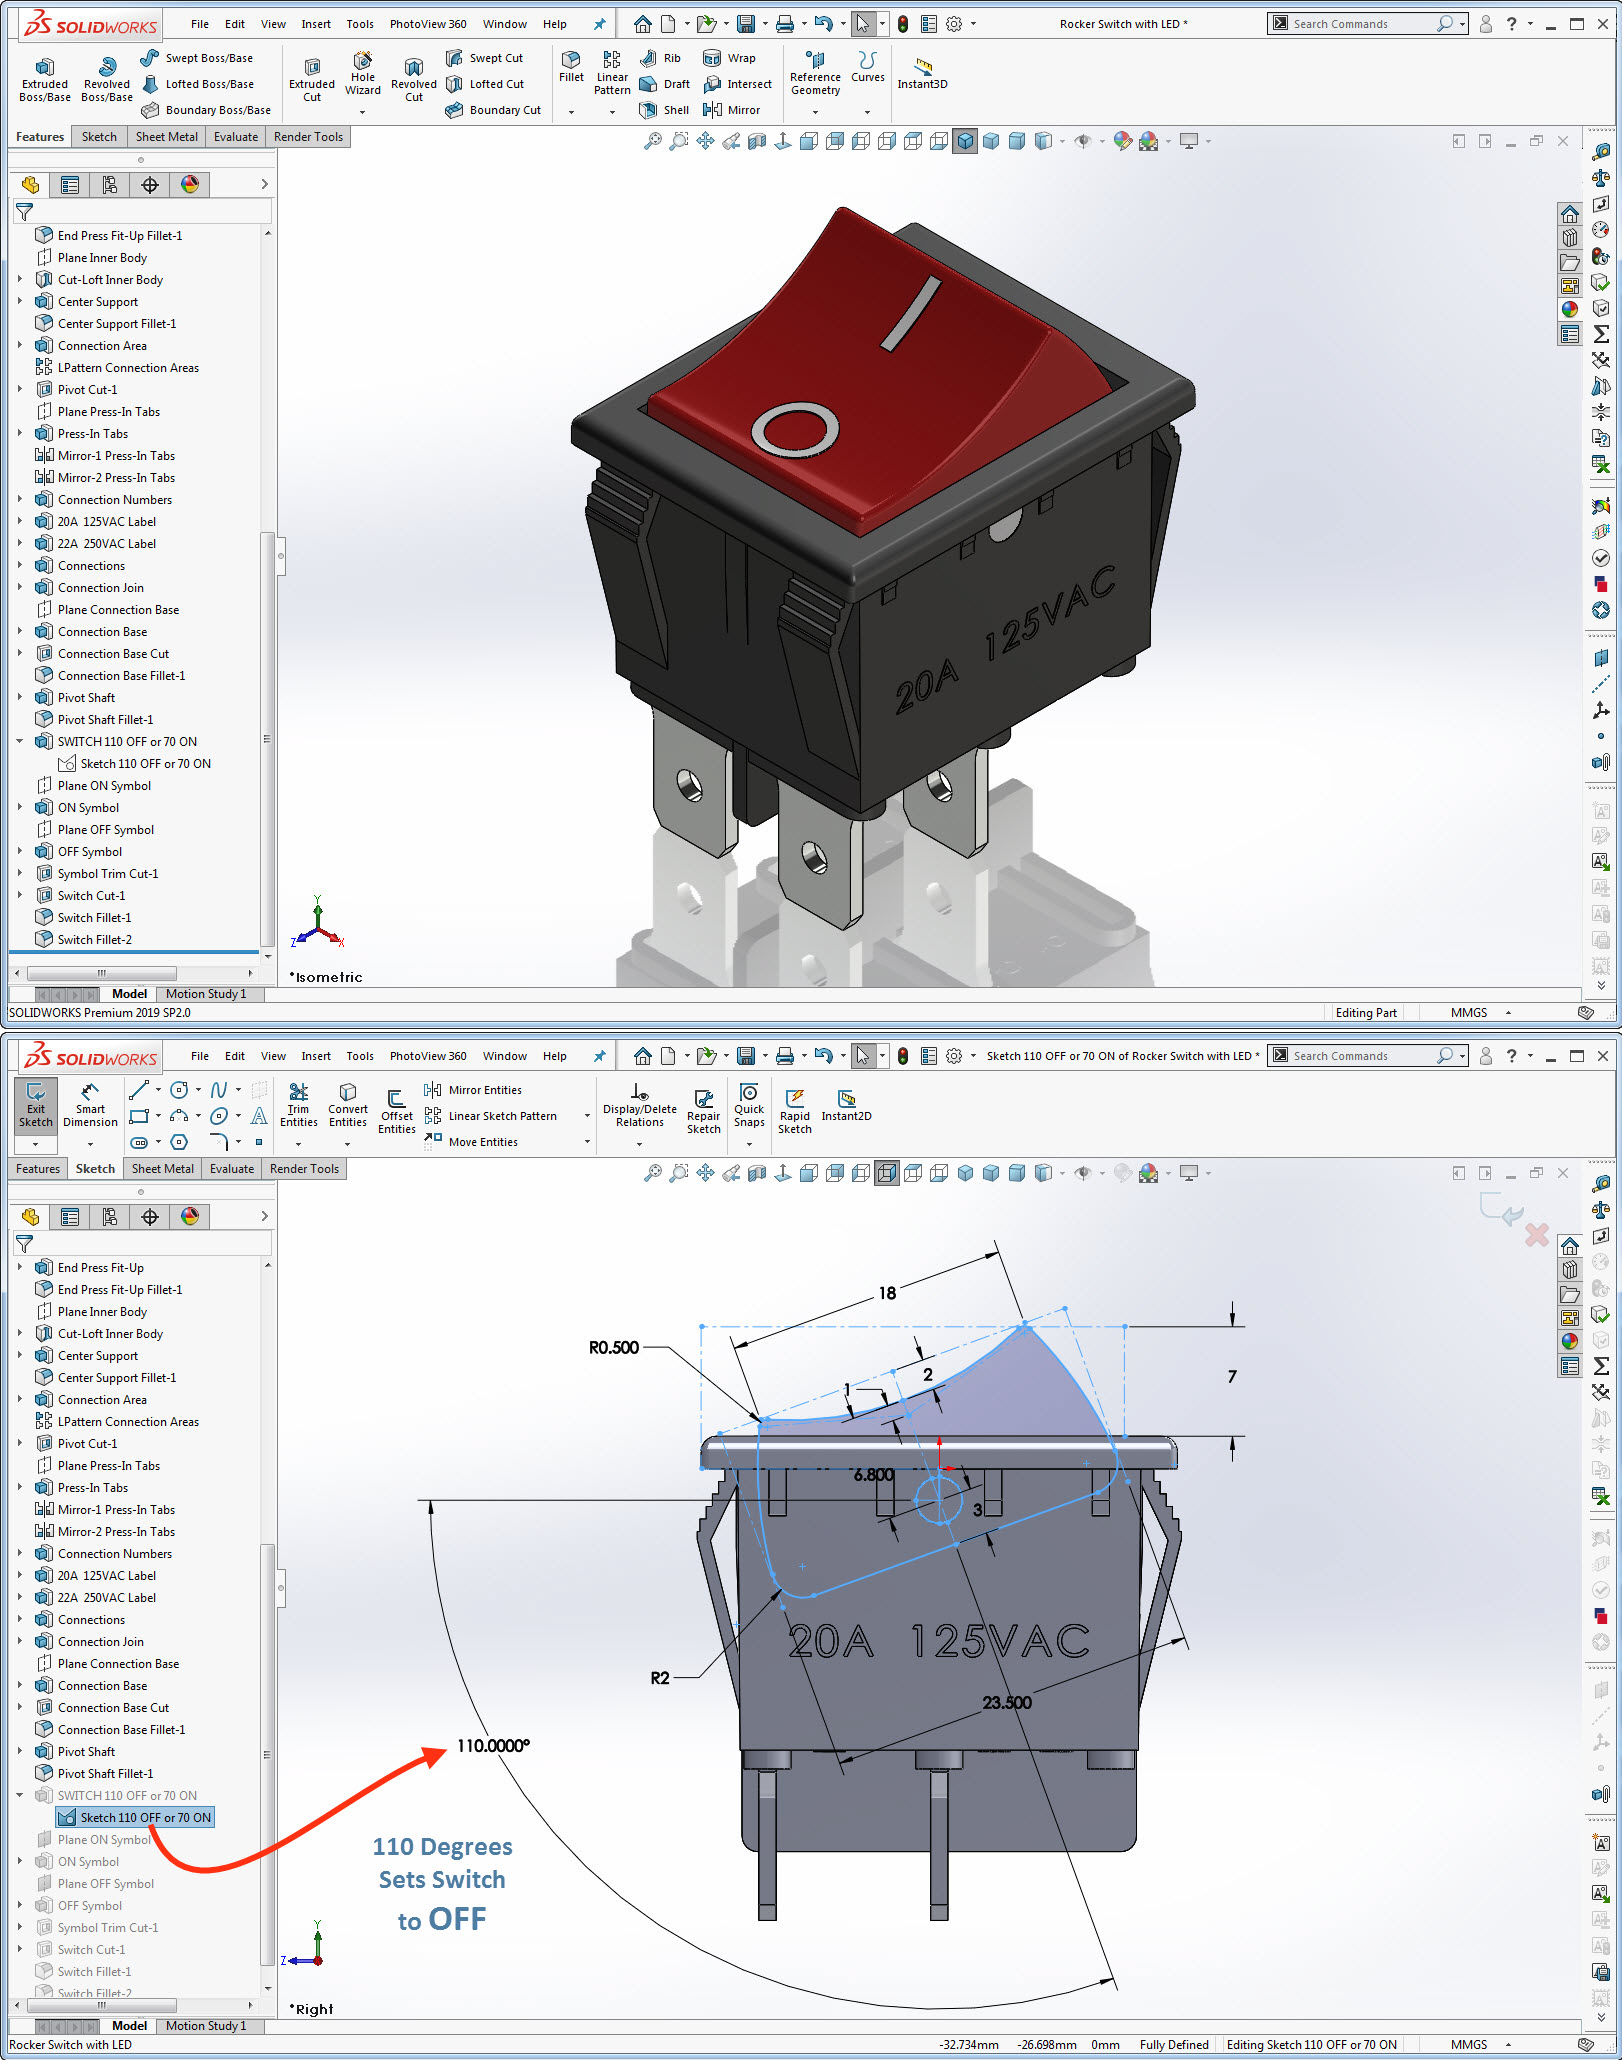Screen dimensions: 1622x2060
Task: Click the Wrap tool
Action: tap(730, 58)
